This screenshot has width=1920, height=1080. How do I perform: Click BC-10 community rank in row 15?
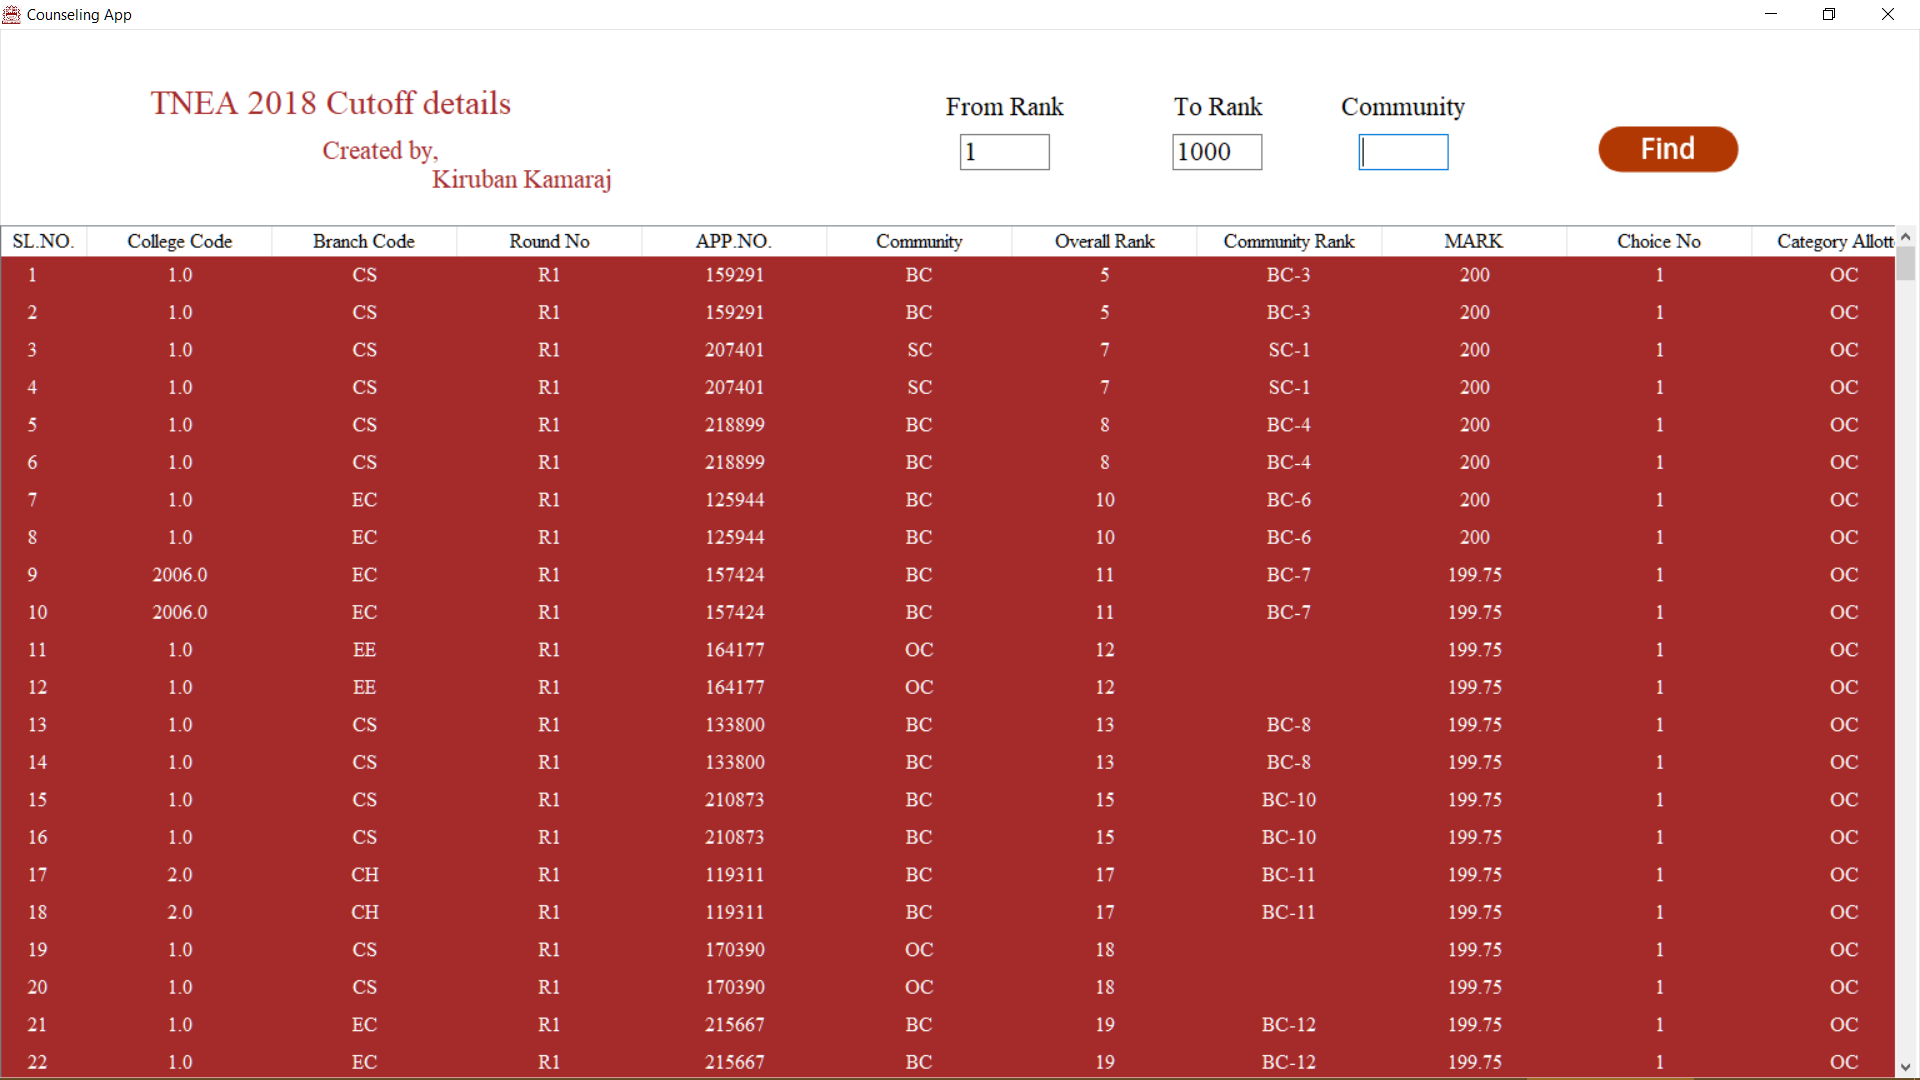click(x=1288, y=800)
